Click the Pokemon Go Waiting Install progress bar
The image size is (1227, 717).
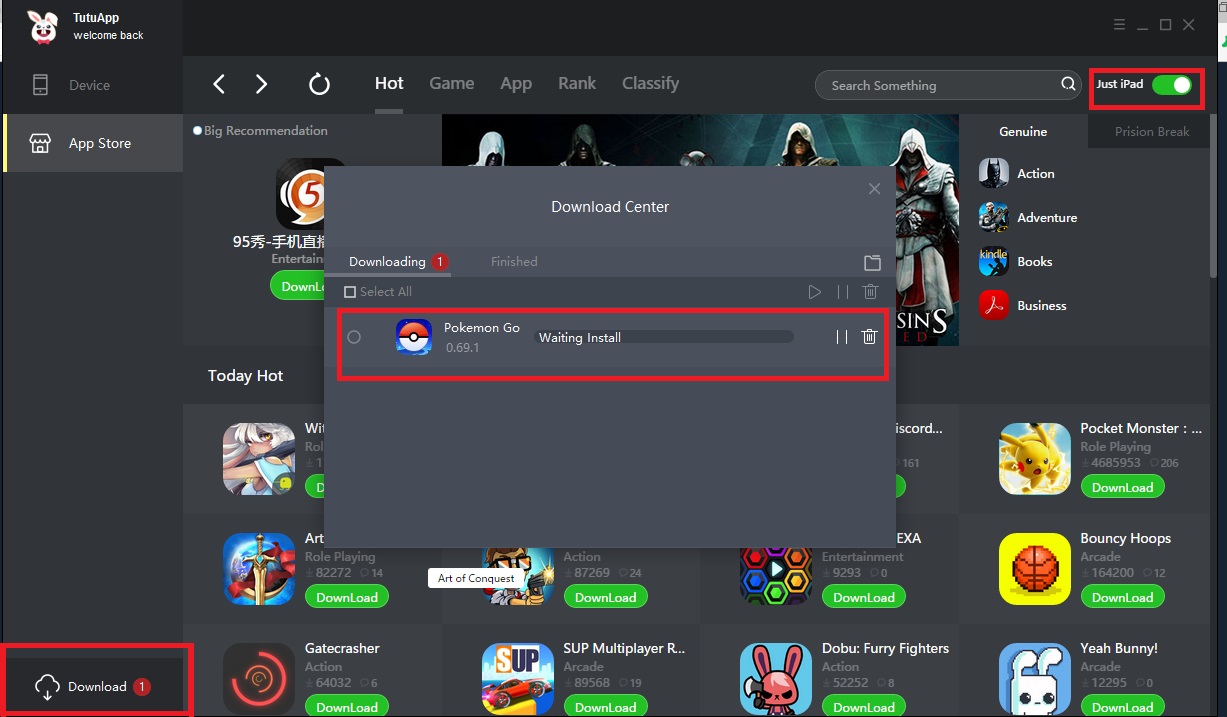point(662,337)
